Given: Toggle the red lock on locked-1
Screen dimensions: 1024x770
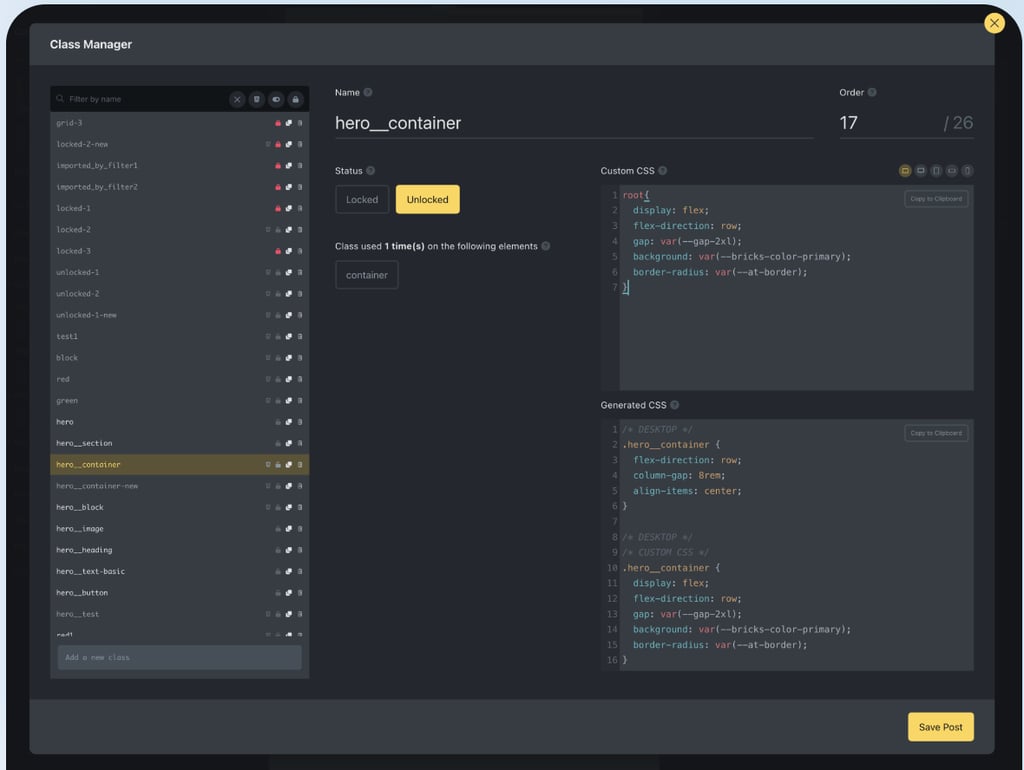Looking at the screenshot, I should click(278, 208).
